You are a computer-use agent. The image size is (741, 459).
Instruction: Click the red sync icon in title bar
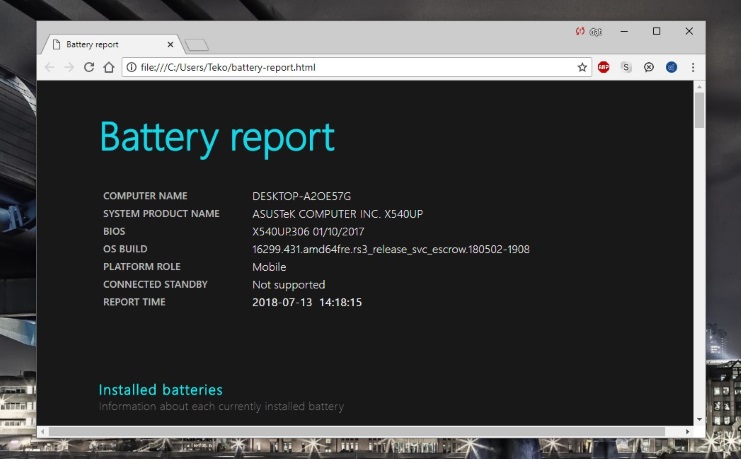click(580, 31)
